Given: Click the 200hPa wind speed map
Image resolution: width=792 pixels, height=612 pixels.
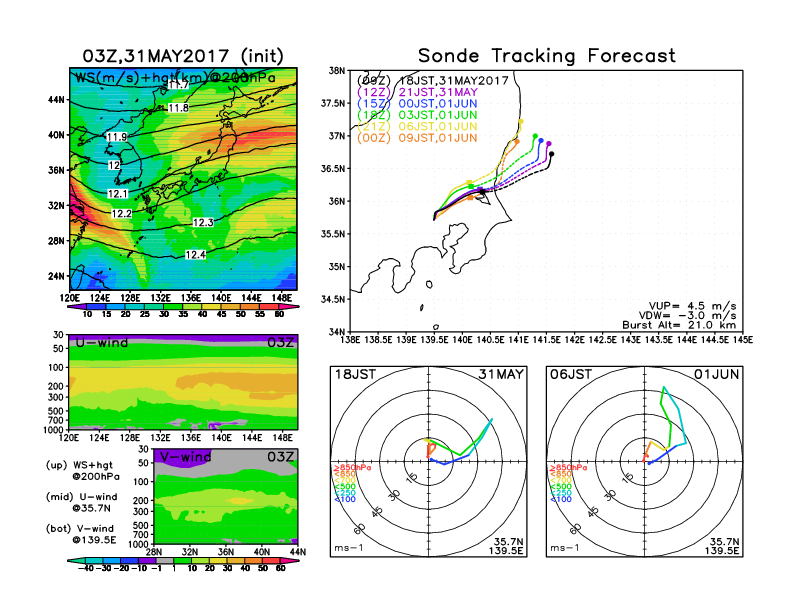Looking at the screenshot, I should pos(183,179).
